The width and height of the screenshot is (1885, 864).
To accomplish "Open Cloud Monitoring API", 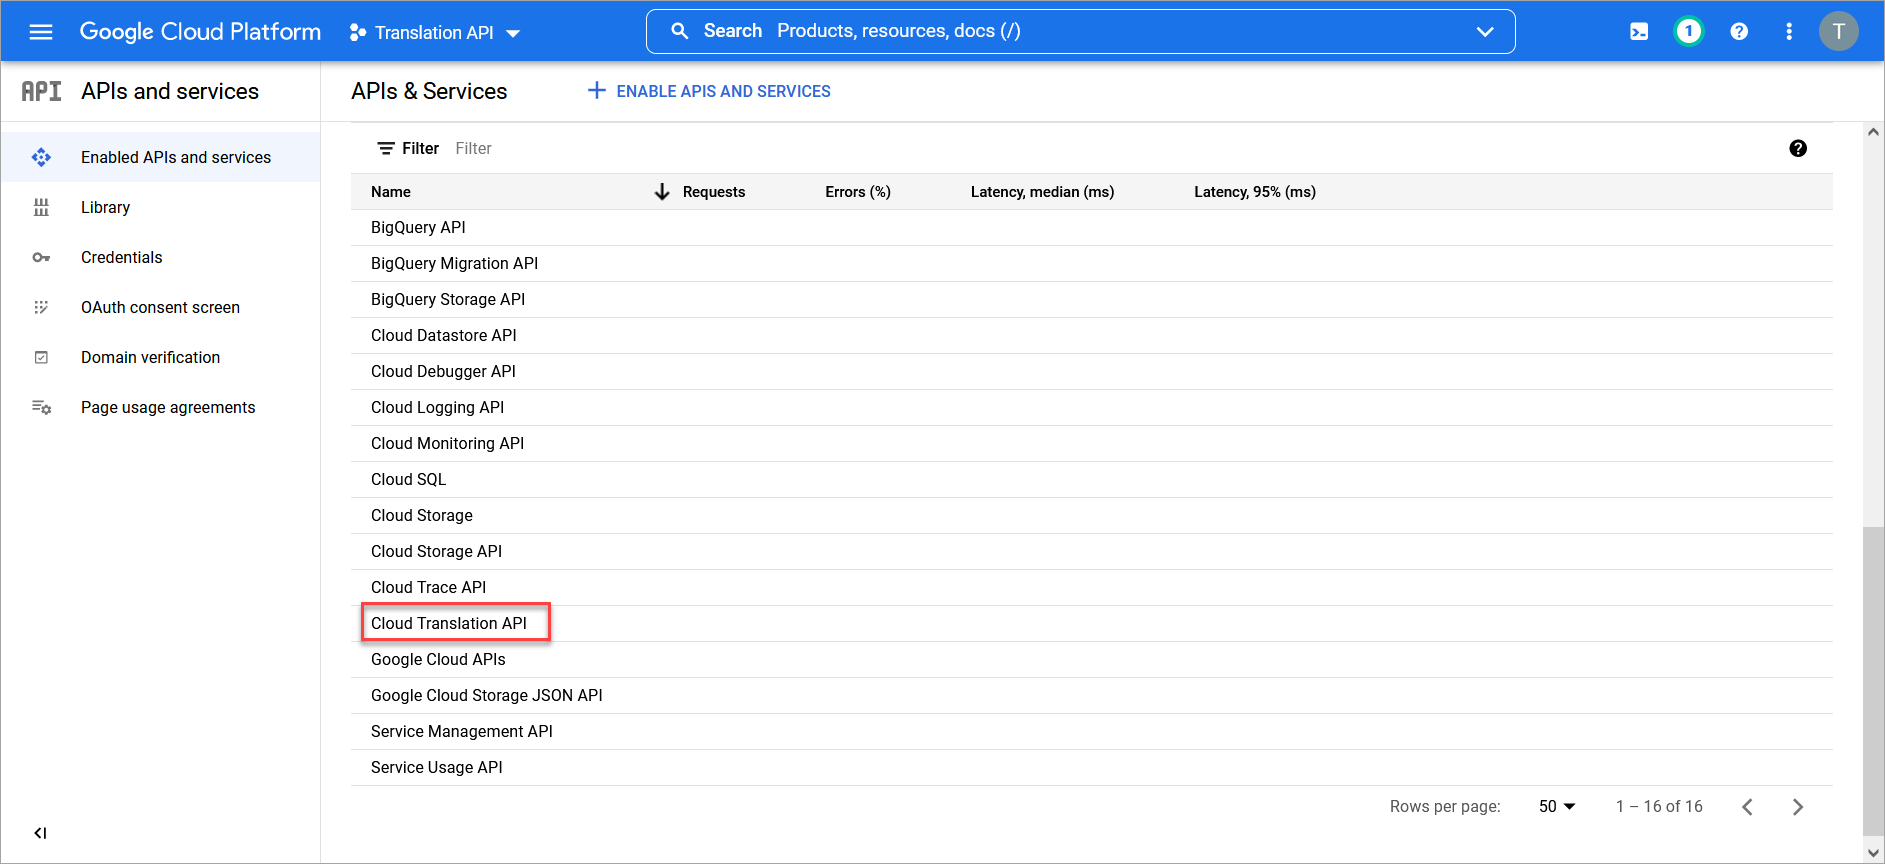I will point(448,443).
